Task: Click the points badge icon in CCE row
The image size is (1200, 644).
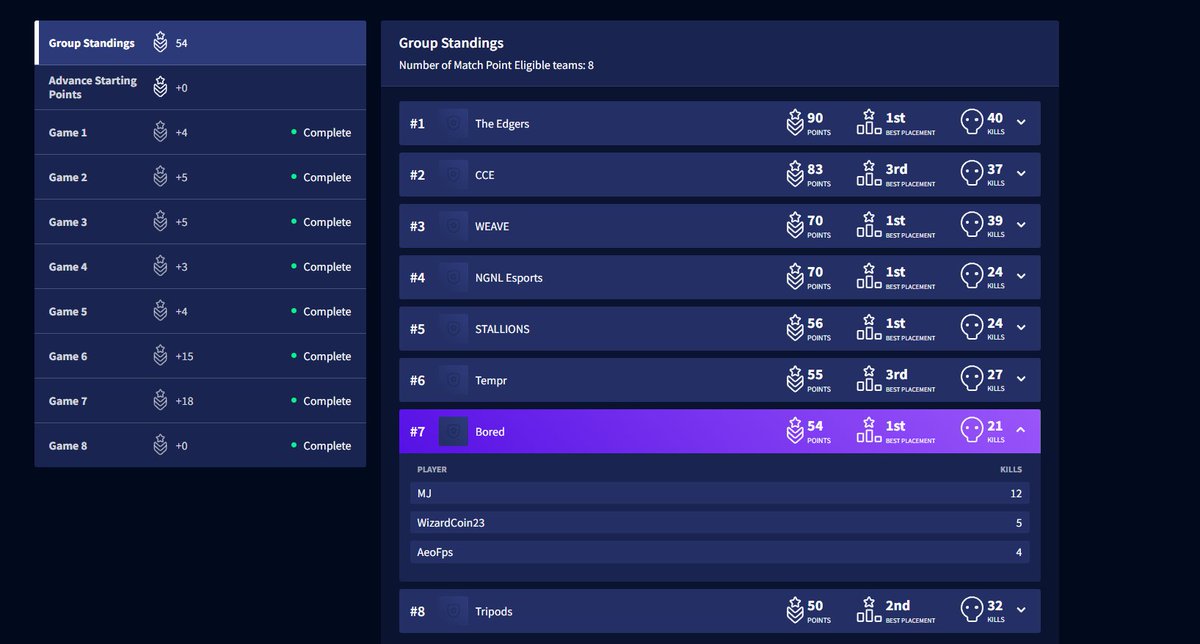Action: coord(795,174)
